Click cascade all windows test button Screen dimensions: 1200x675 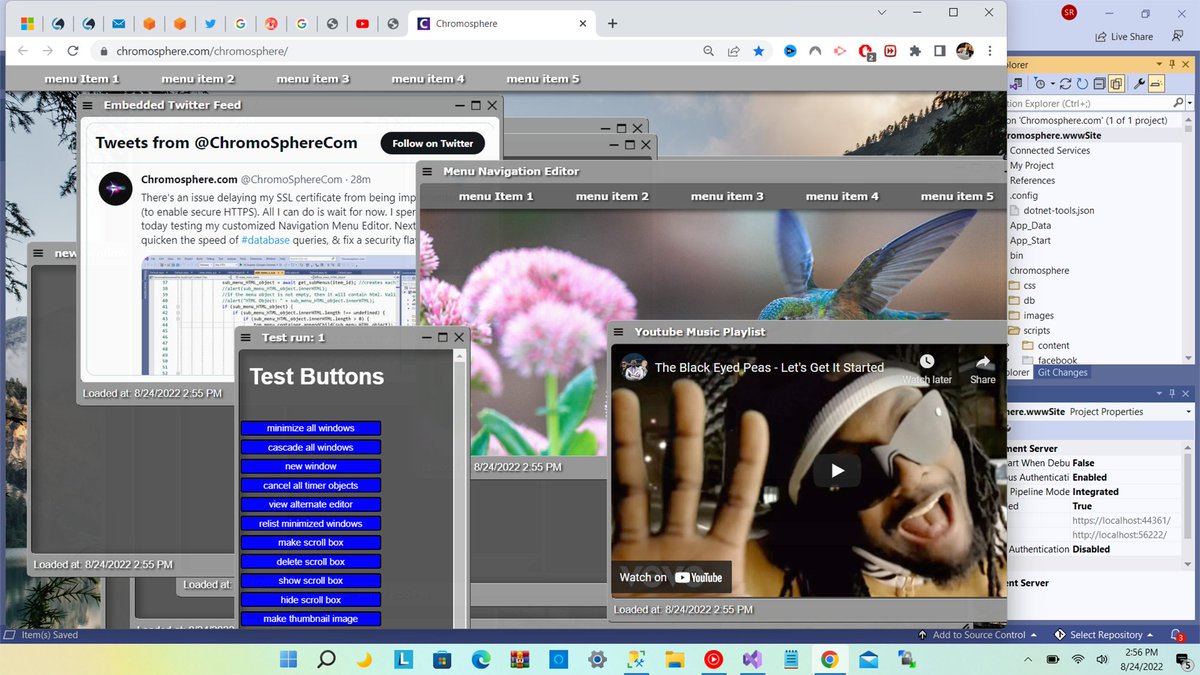tap(311, 447)
